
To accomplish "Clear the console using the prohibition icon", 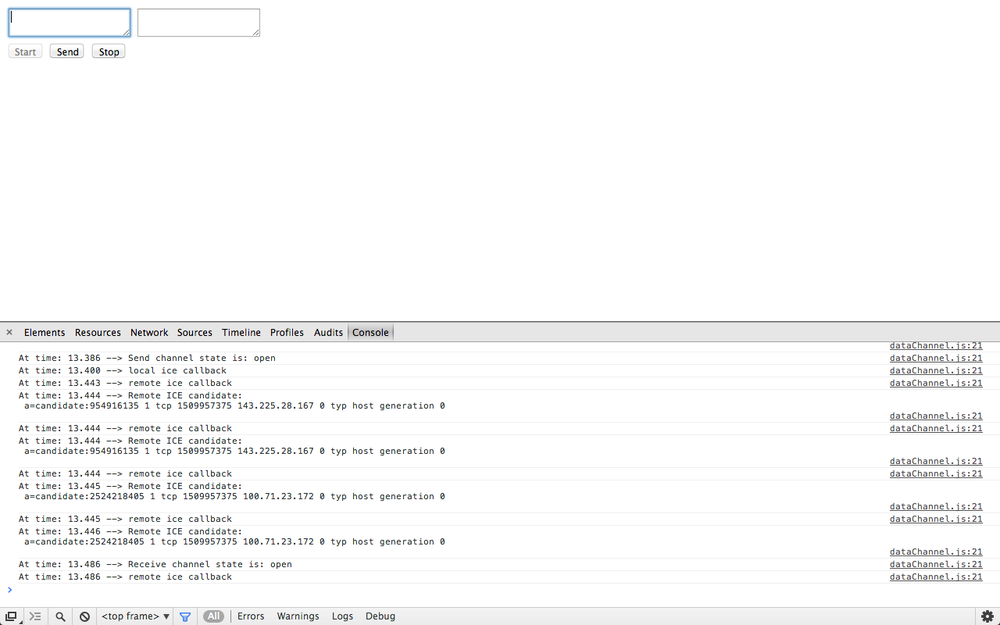I will tap(84, 616).
